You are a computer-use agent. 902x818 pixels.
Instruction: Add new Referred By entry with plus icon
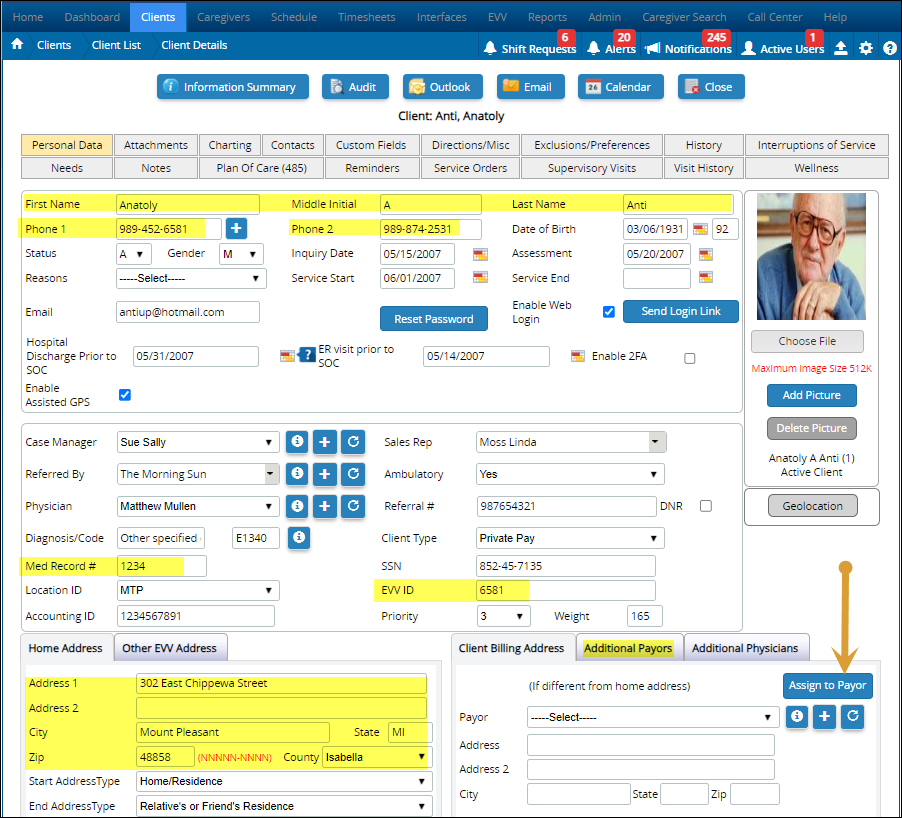tap(325, 474)
